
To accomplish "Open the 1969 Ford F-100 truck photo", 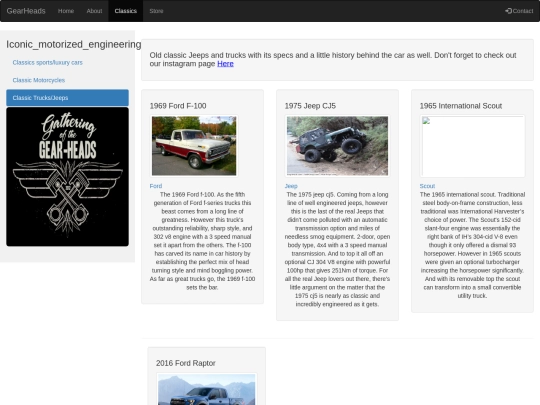I will click(x=194, y=146).
